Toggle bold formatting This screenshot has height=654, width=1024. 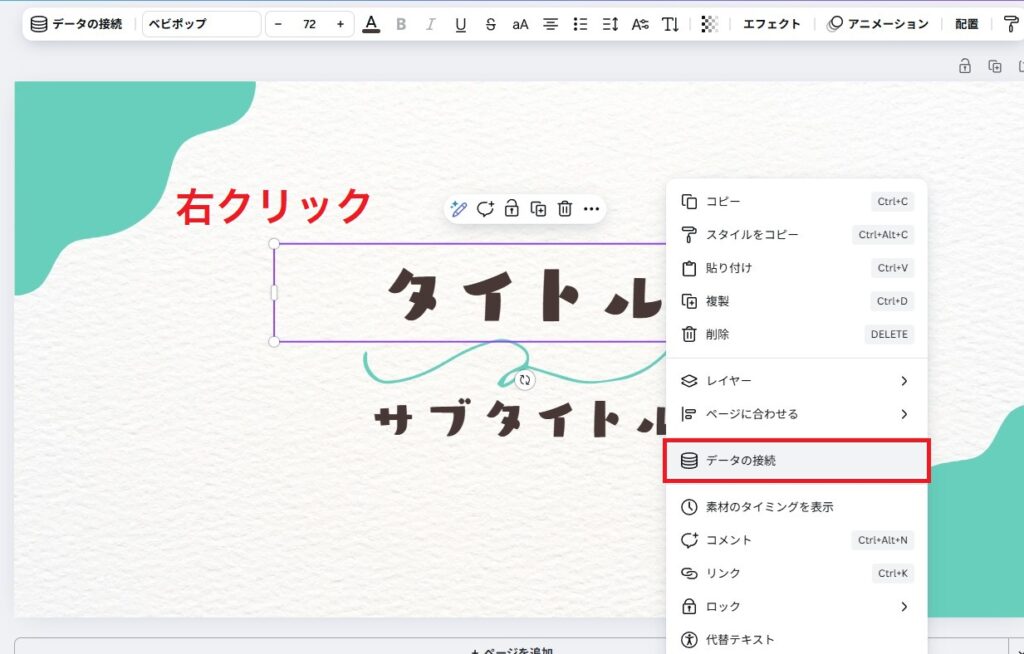(401, 24)
